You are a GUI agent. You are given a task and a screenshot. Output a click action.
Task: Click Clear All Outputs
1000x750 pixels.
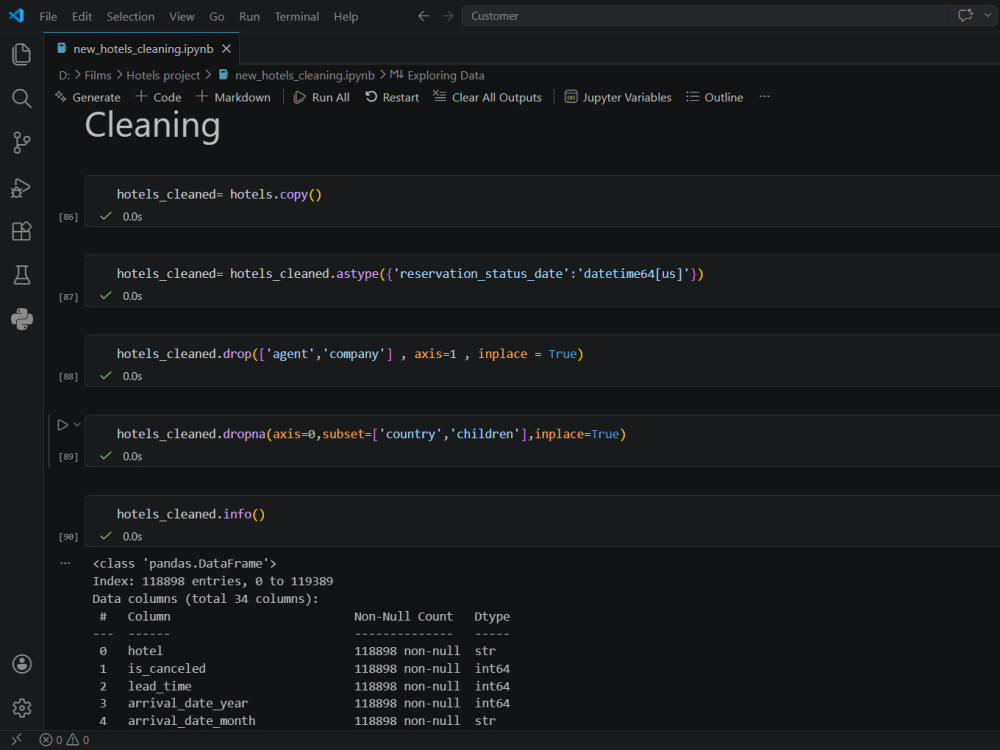(x=488, y=97)
